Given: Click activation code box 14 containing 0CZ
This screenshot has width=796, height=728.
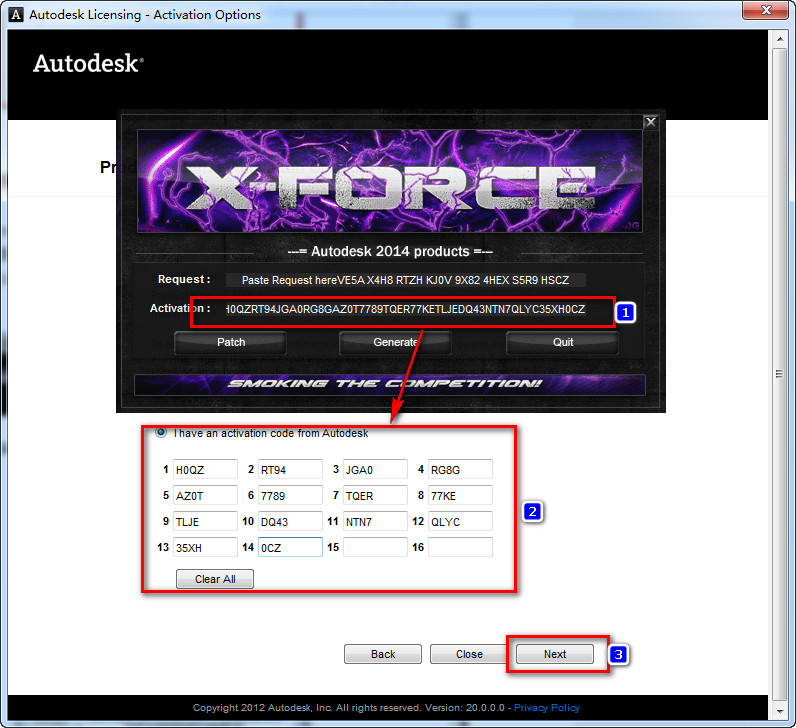Looking at the screenshot, I should (290, 547).
